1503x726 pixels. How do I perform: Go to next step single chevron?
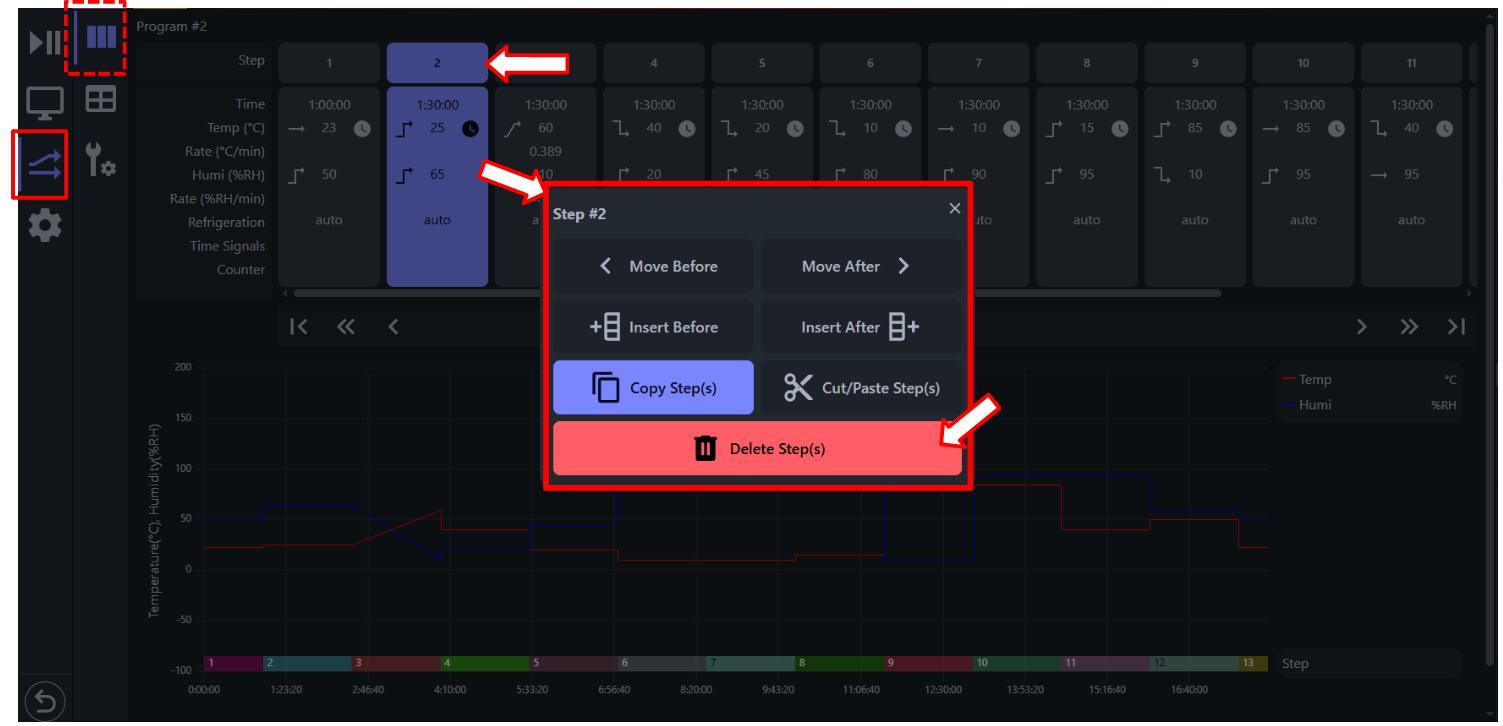click(x=1361, y=326)
